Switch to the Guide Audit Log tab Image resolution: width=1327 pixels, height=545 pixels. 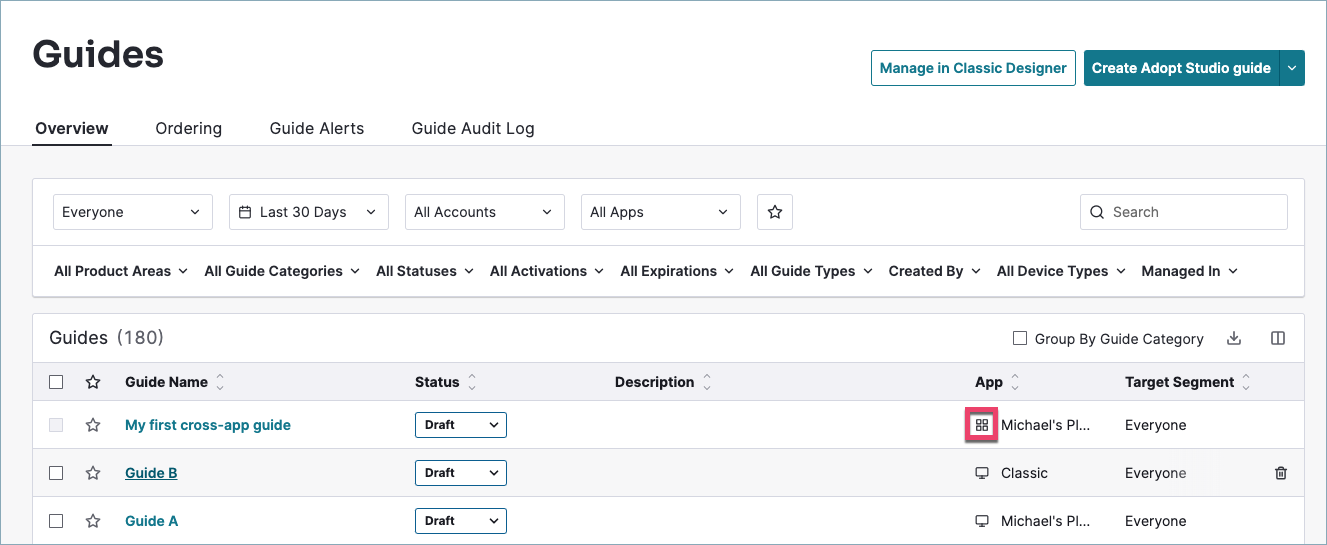coord(473,128)
